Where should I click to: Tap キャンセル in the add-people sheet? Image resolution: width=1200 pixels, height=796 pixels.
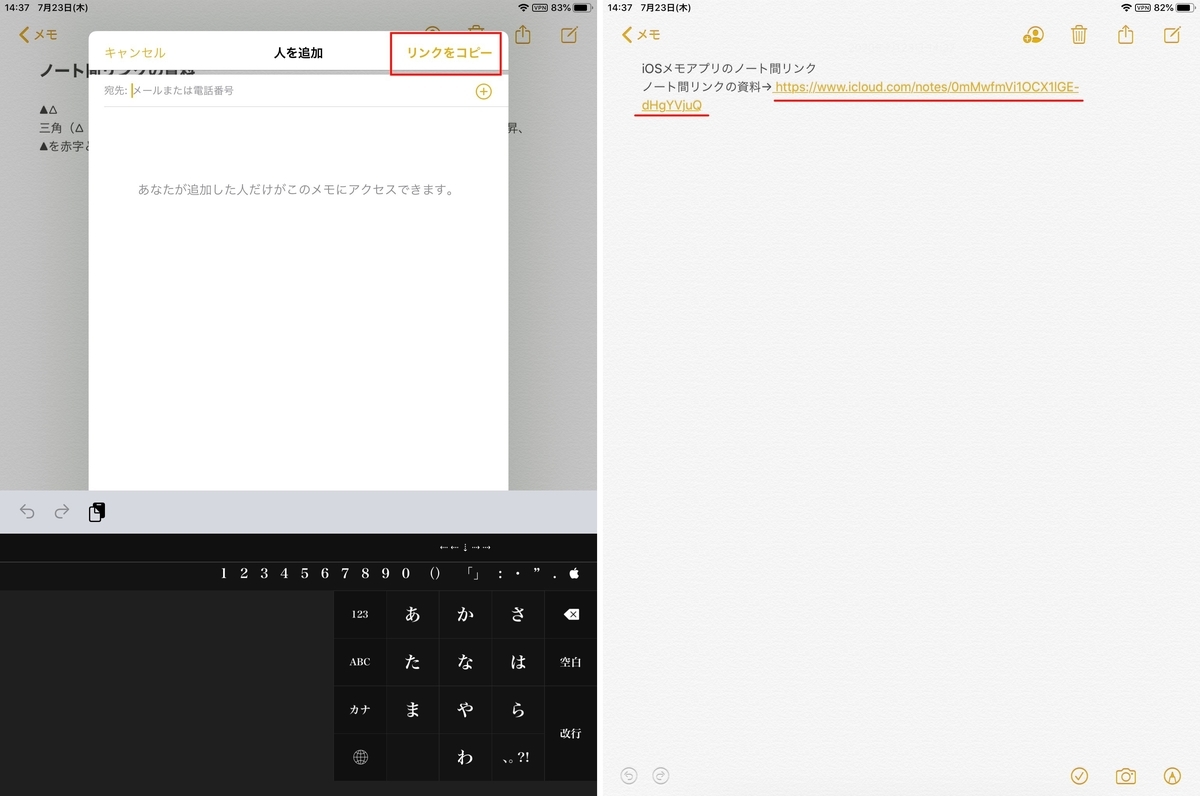click(x=135, y=53)
